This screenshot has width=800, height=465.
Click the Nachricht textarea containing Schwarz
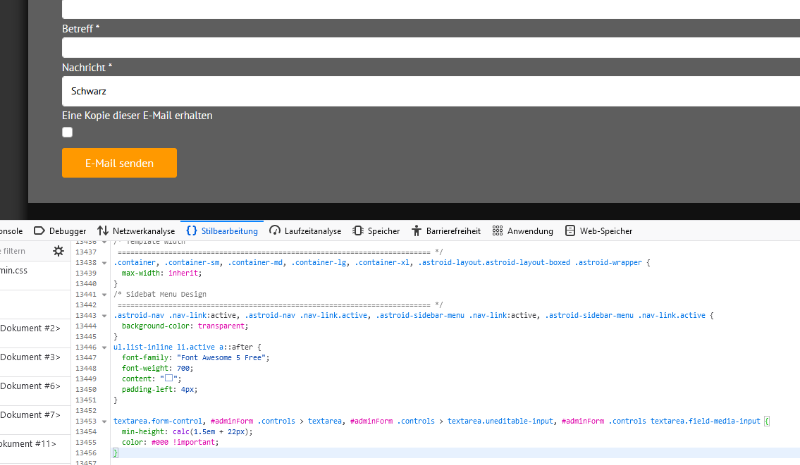tap(431, 91)
